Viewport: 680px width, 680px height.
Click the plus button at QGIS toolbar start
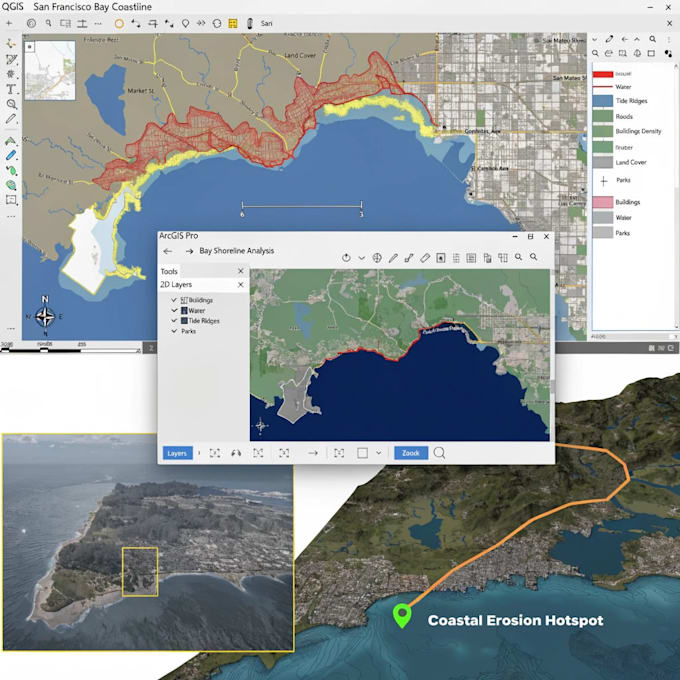click(x=9, y=23)
